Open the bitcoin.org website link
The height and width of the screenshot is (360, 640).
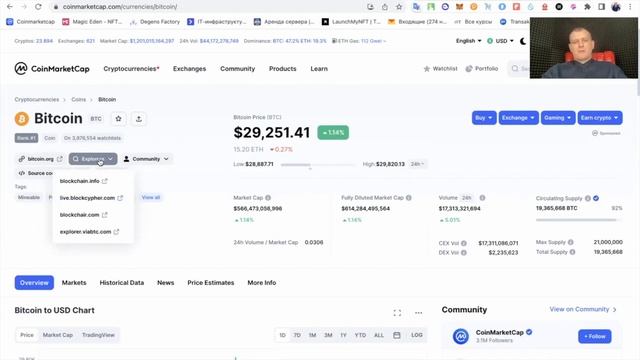click(40, 159)
